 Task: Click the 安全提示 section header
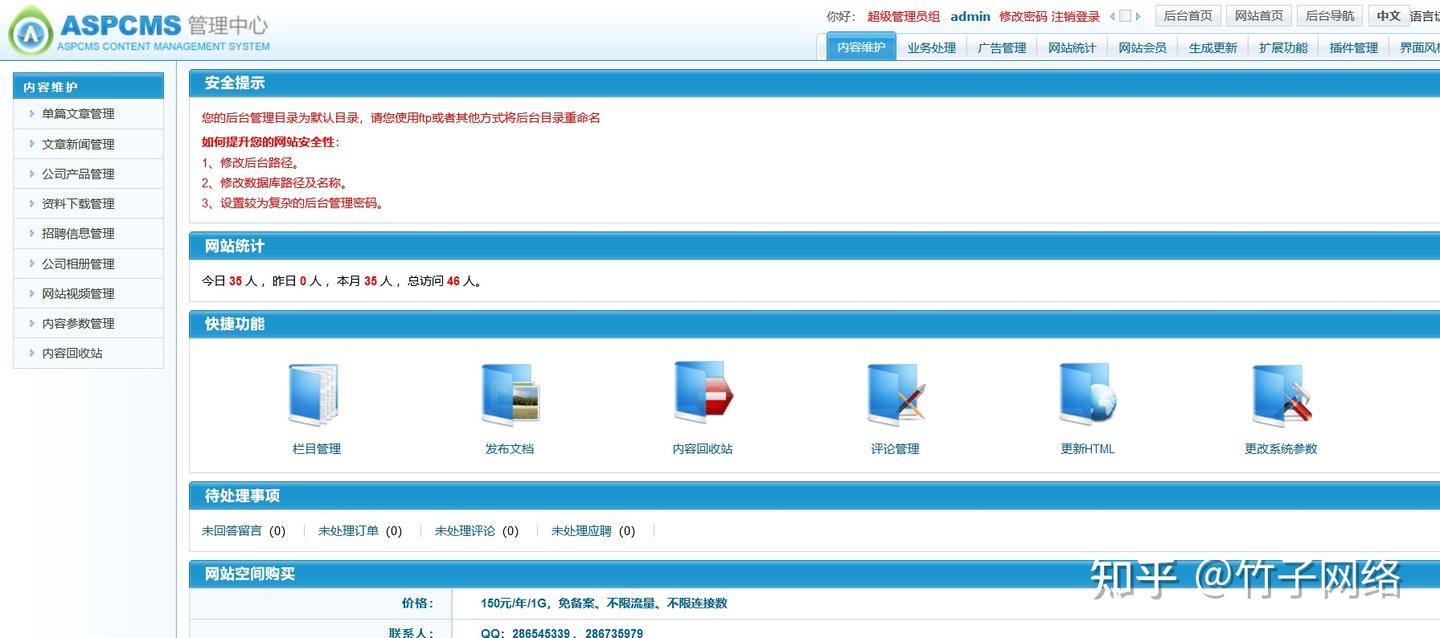[814, 83]
